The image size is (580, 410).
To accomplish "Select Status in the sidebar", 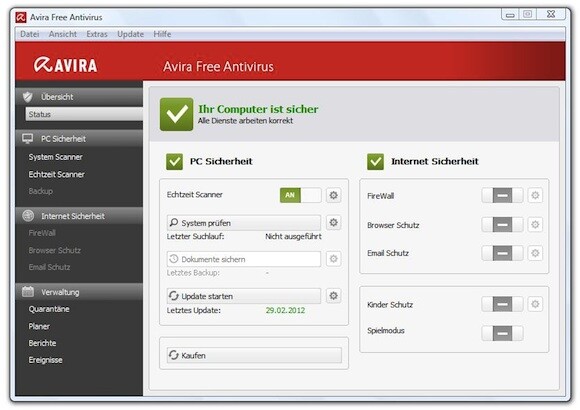I will 84,114.
